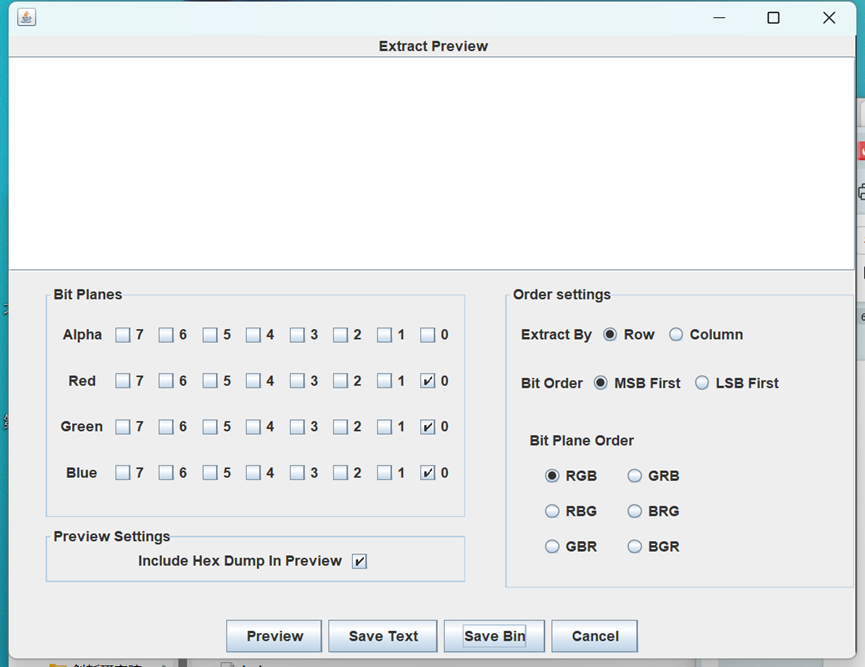Check the Alpha bit 3 checkbox
This screenshot has height=667, width=865.
297,335
